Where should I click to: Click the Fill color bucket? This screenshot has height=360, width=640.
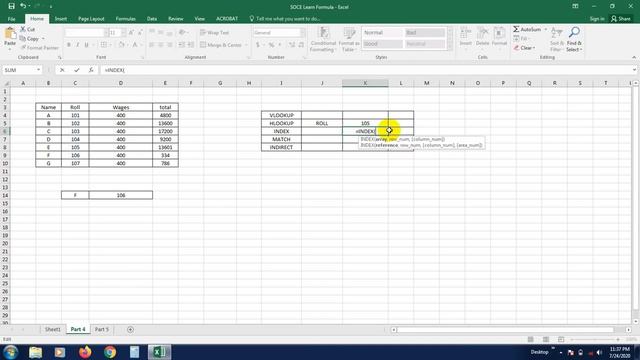click(x=121, y=45)
